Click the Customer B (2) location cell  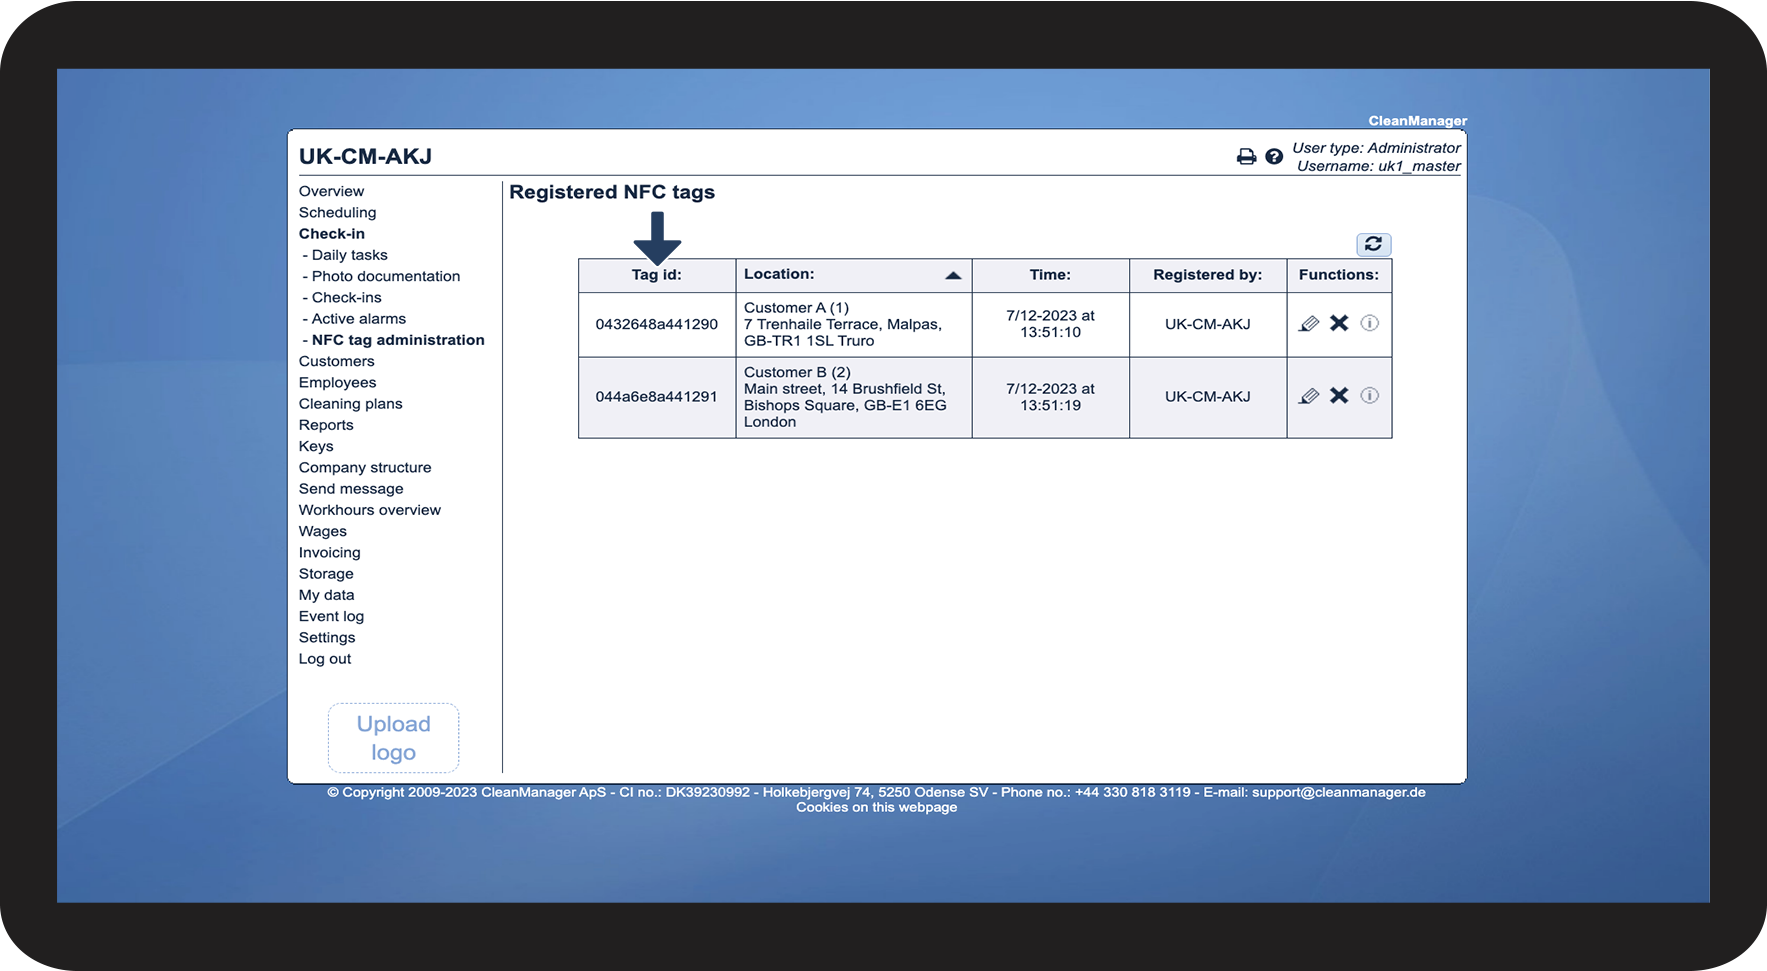coord(853,397)
